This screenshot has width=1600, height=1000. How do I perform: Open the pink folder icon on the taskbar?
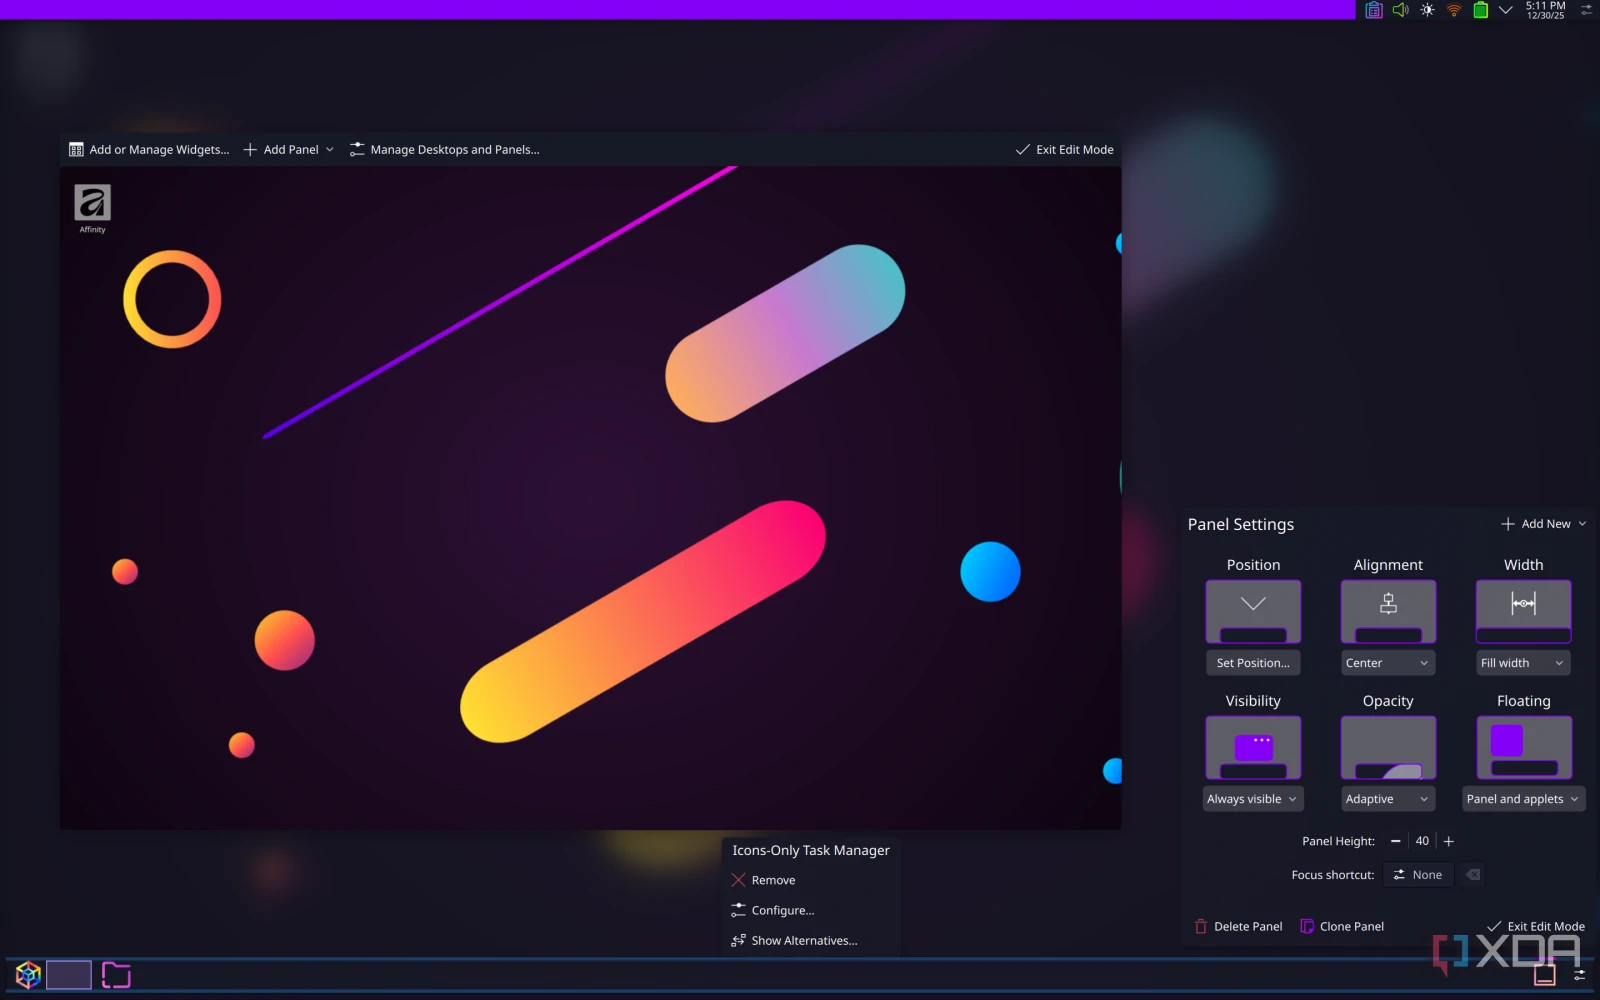[x=116, y=975]
